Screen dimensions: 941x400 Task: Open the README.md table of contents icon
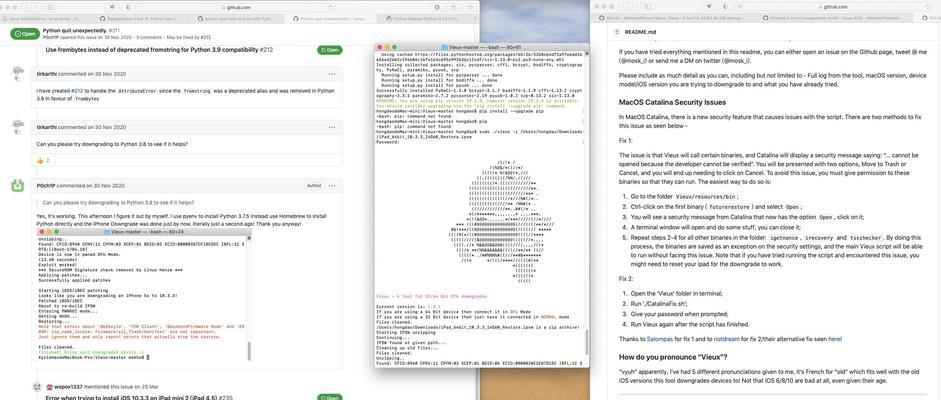click(x=615, y=32)
